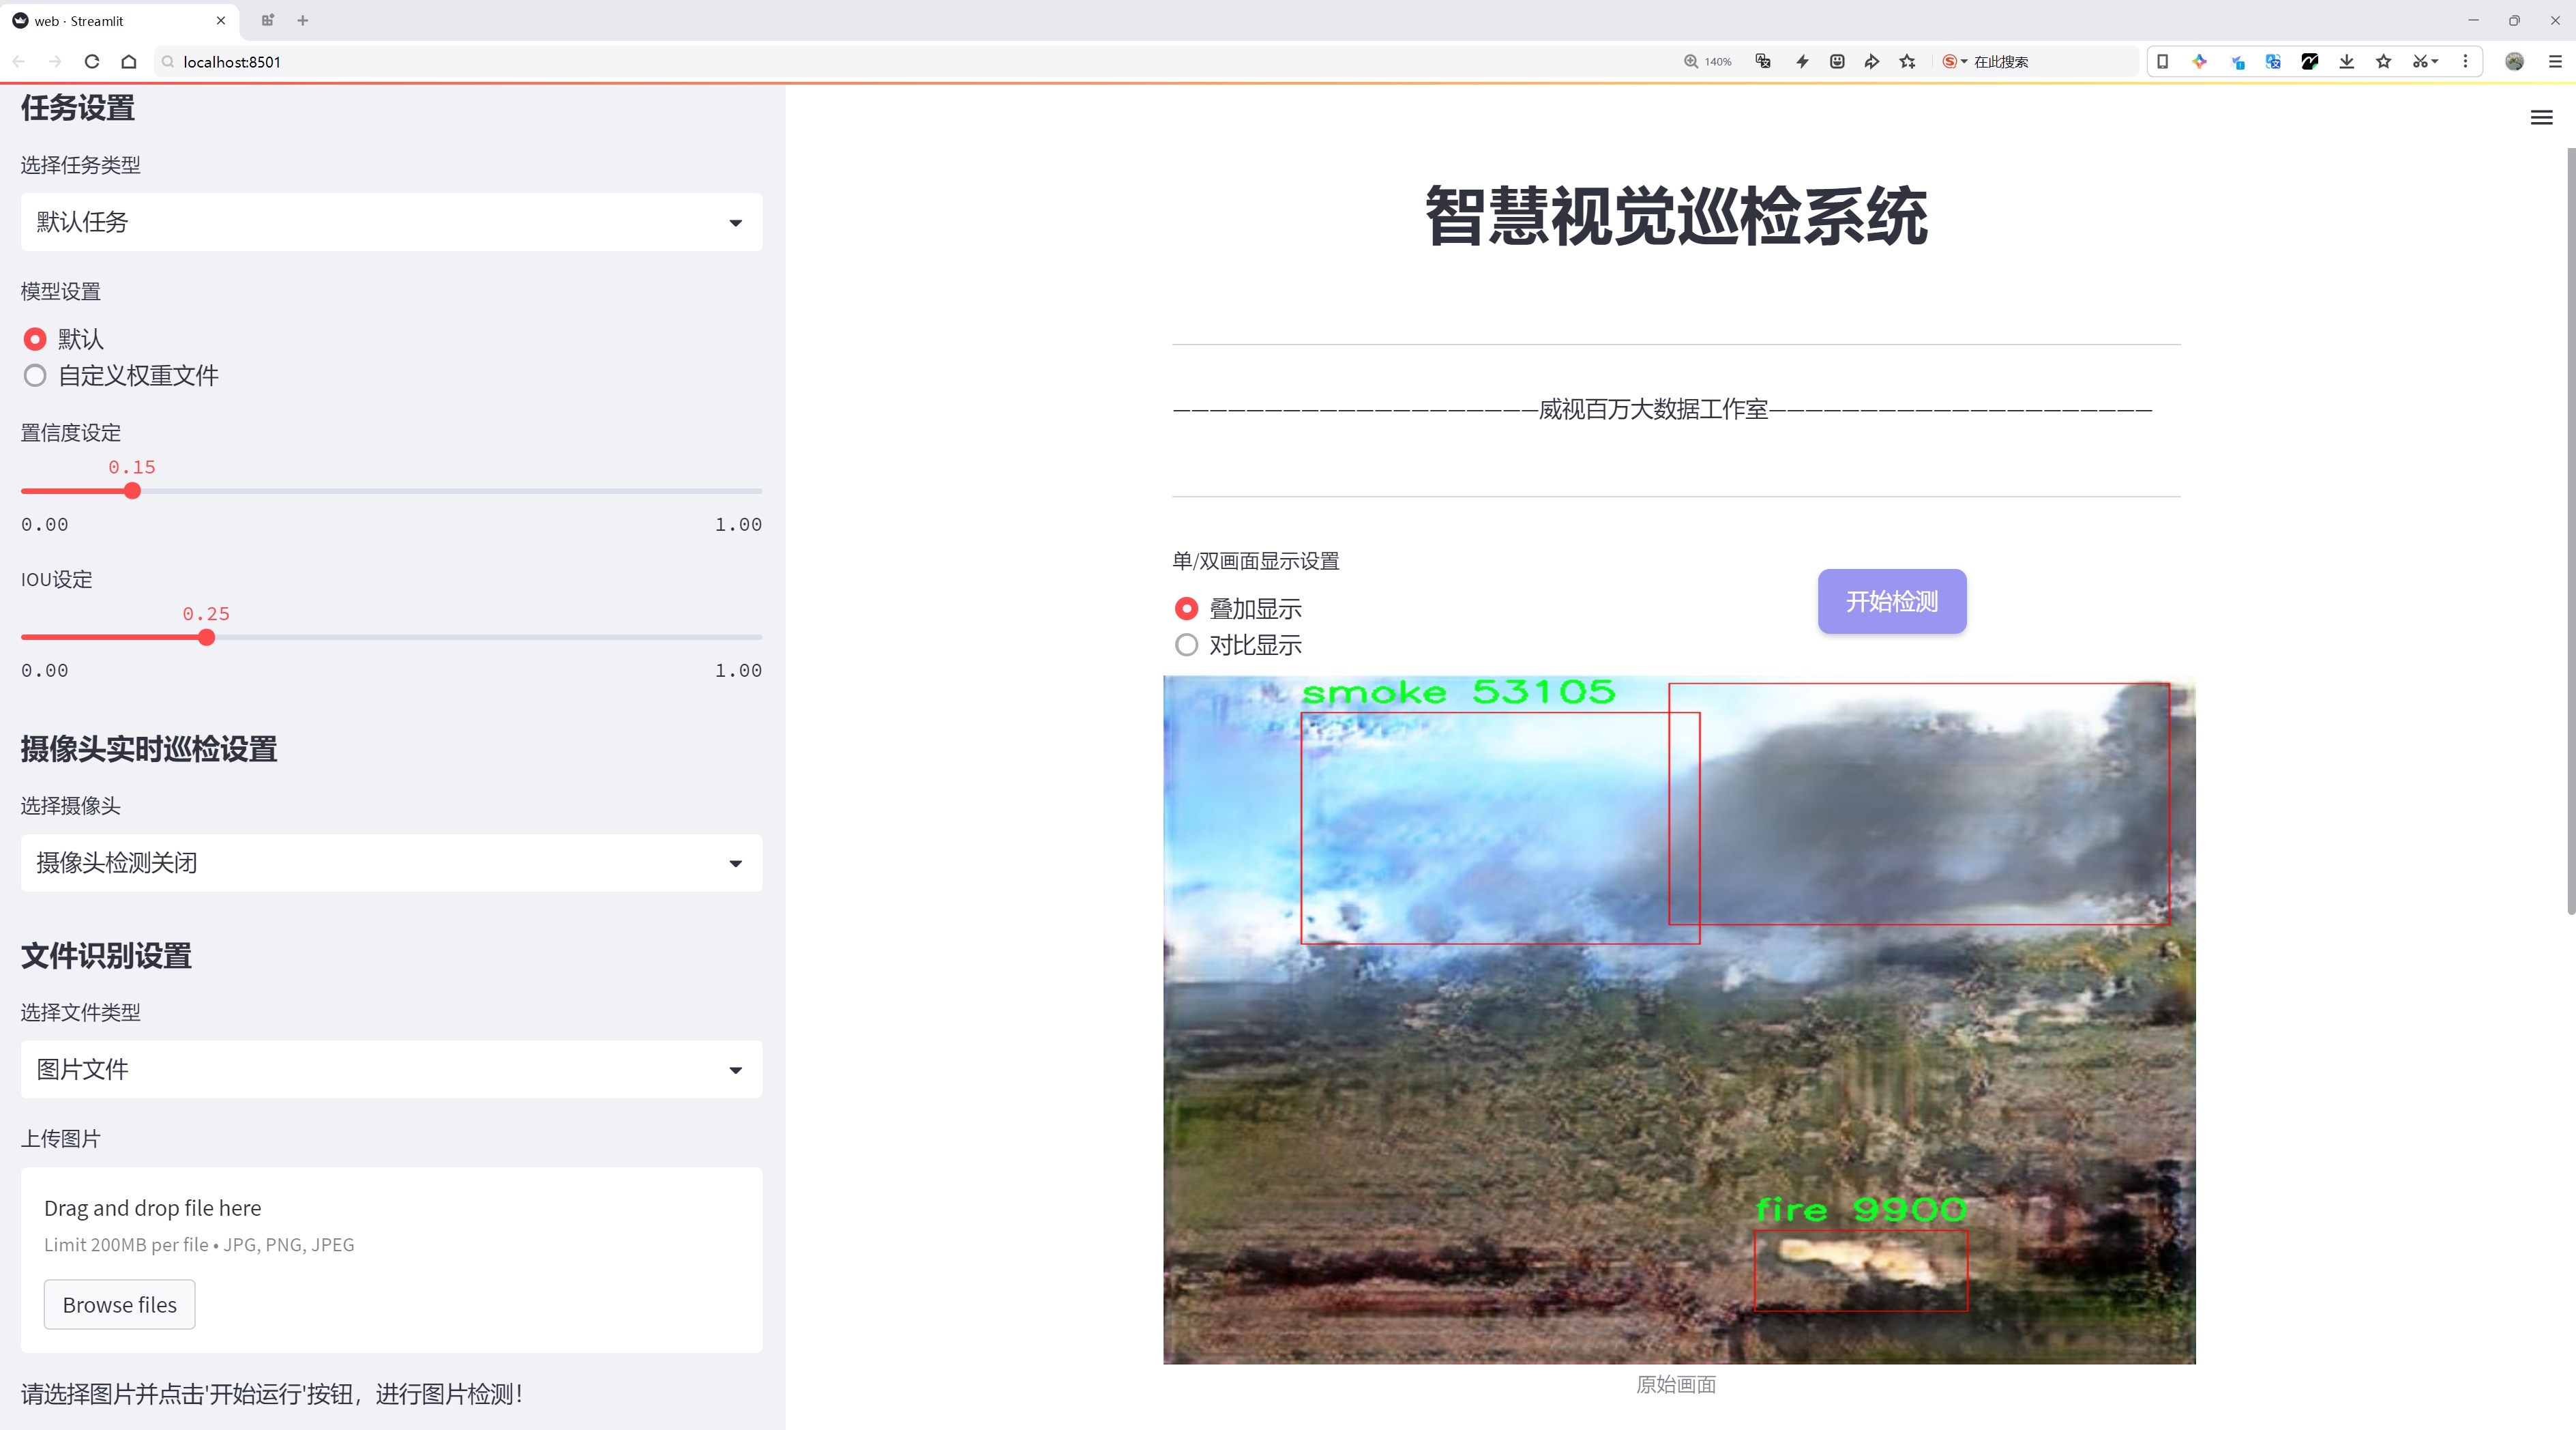This screenshot has width=2576, height=1430.
Task: Expand the 摄像头检测关闭 camera dropdown
Action: 391,863
